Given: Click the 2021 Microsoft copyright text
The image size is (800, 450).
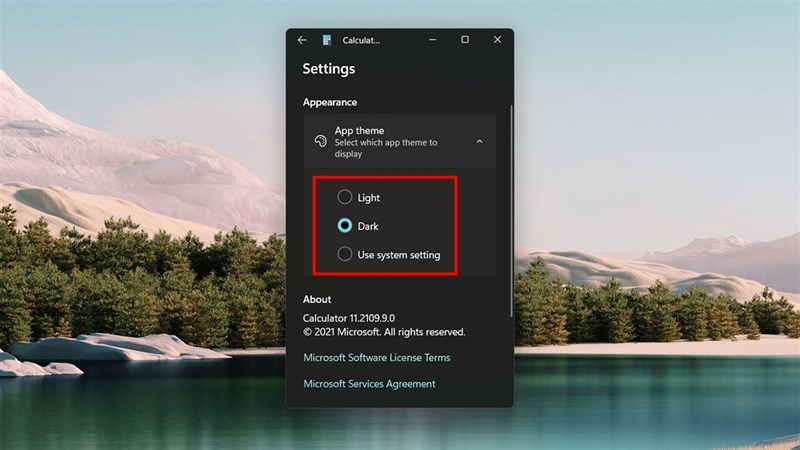Looking at the screenshot, I should pyautogui.click(x=384, y=332).
